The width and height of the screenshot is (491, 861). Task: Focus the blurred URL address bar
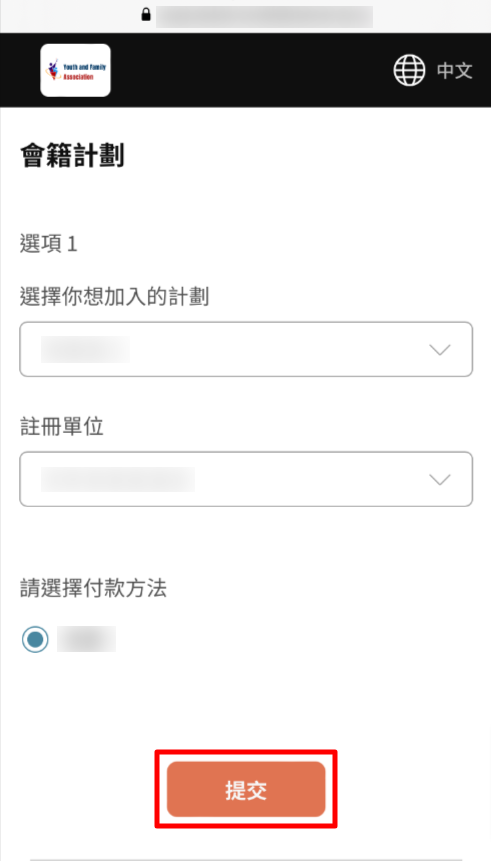(x=264, y=16)
